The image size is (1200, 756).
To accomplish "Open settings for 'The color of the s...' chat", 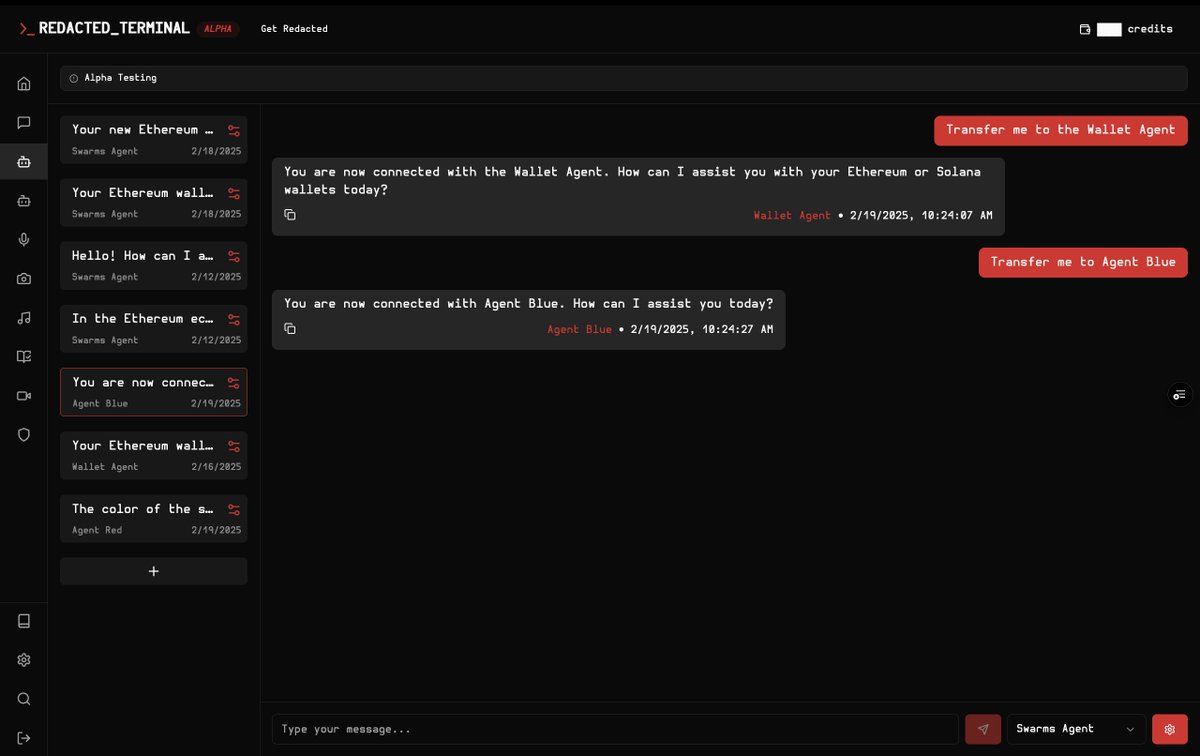I will [234, 509].
